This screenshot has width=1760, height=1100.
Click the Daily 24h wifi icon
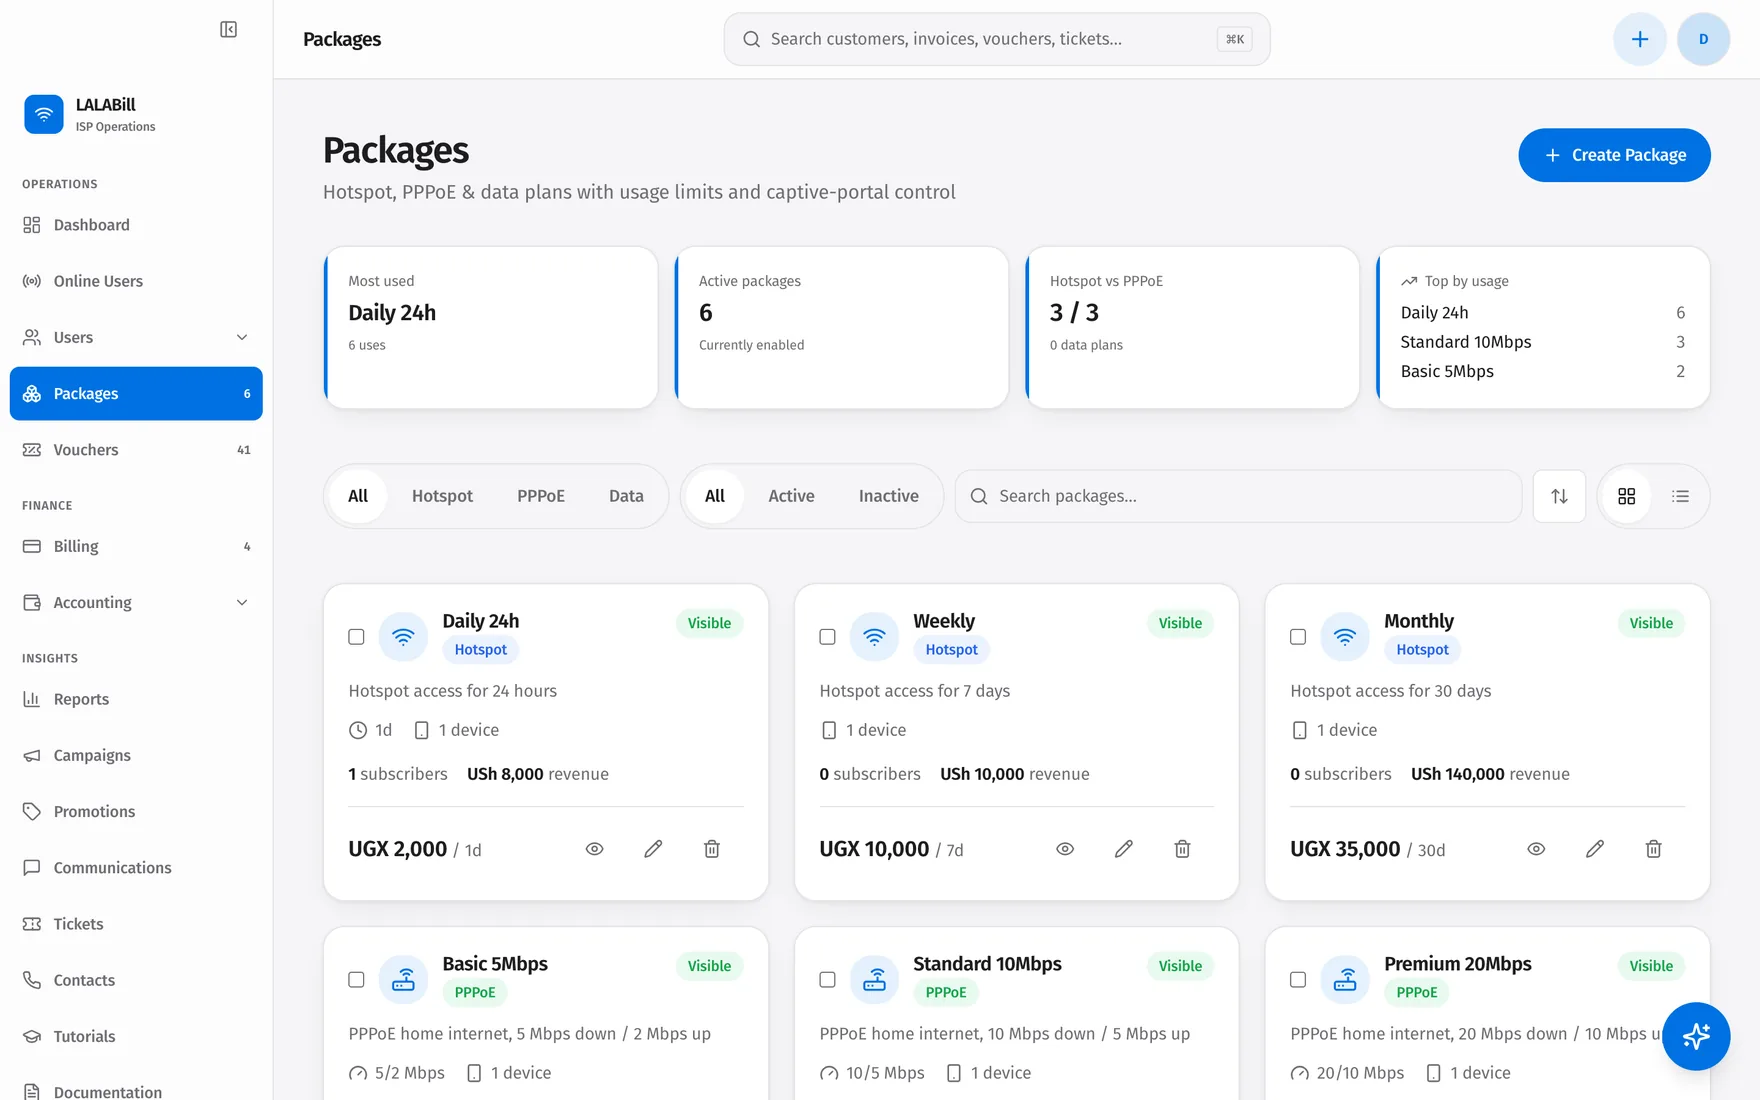coord(403,636)
